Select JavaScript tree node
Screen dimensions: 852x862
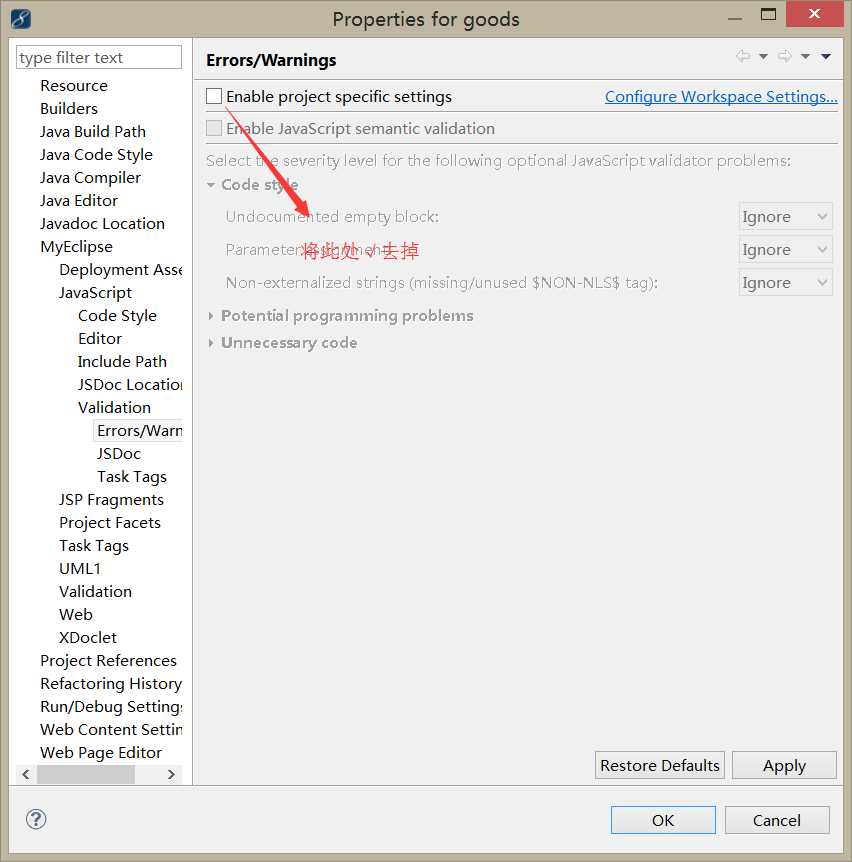coord(96,293)
